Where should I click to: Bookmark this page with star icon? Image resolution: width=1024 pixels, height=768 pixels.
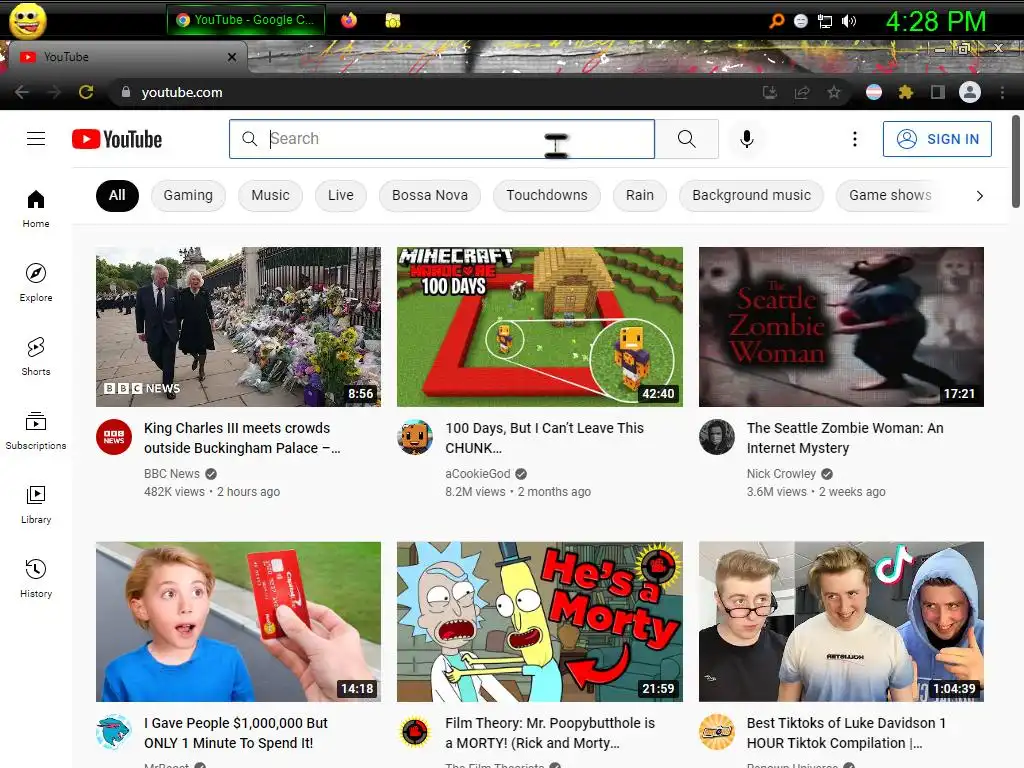834,92
